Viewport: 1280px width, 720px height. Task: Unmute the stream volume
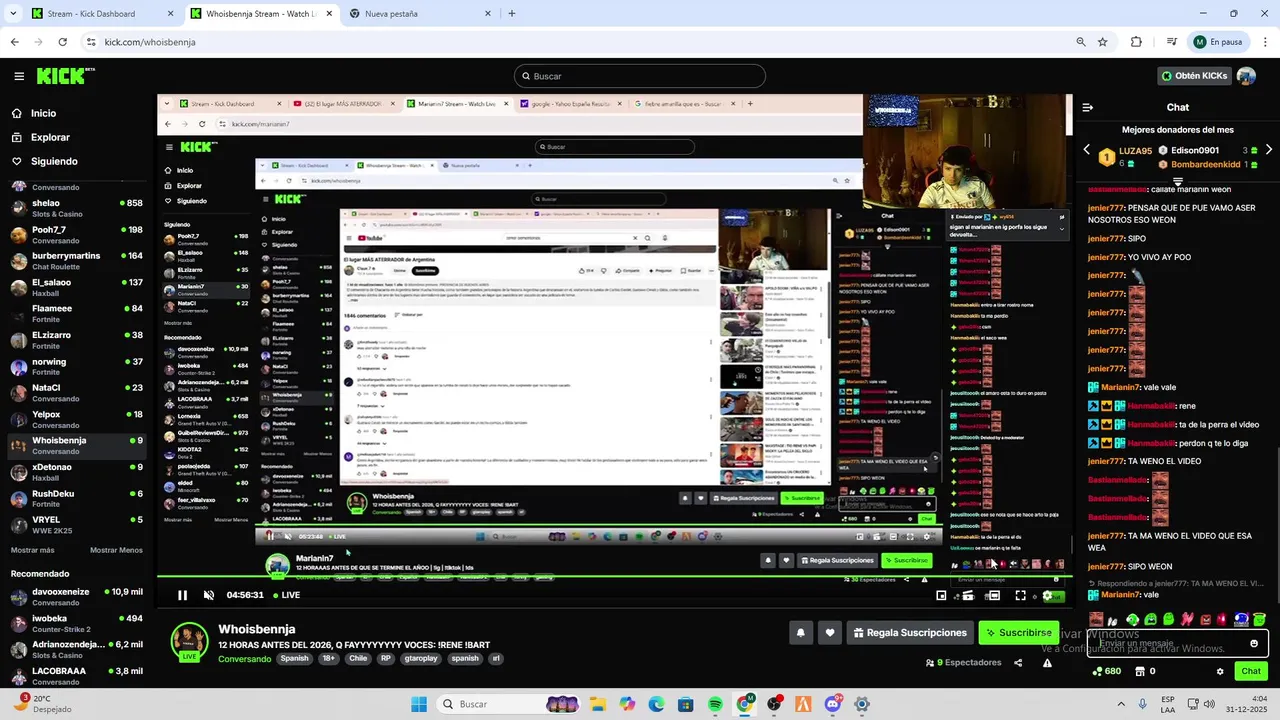209,595
